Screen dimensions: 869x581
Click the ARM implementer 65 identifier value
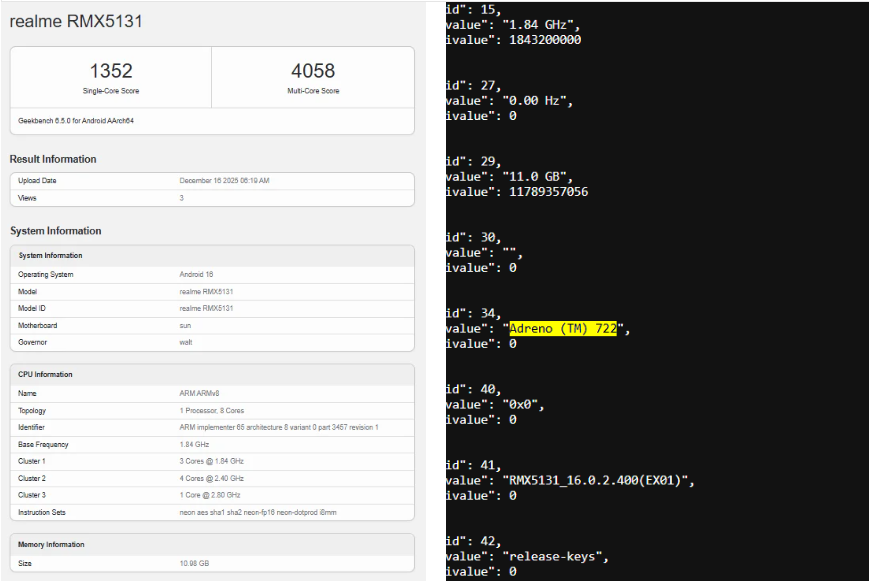[279, 427]
